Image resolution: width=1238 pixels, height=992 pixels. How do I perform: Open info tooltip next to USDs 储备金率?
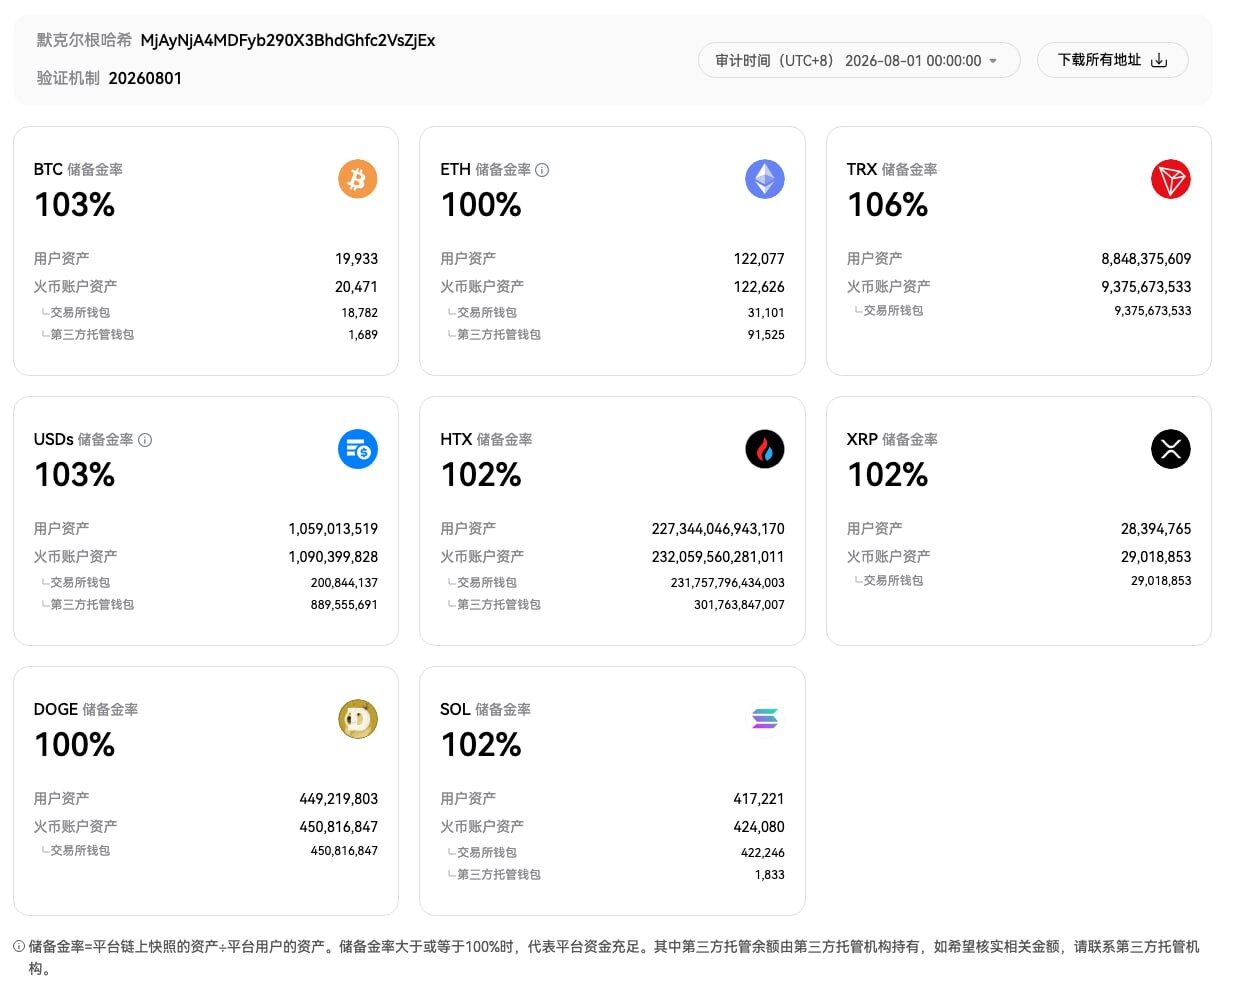145,440
